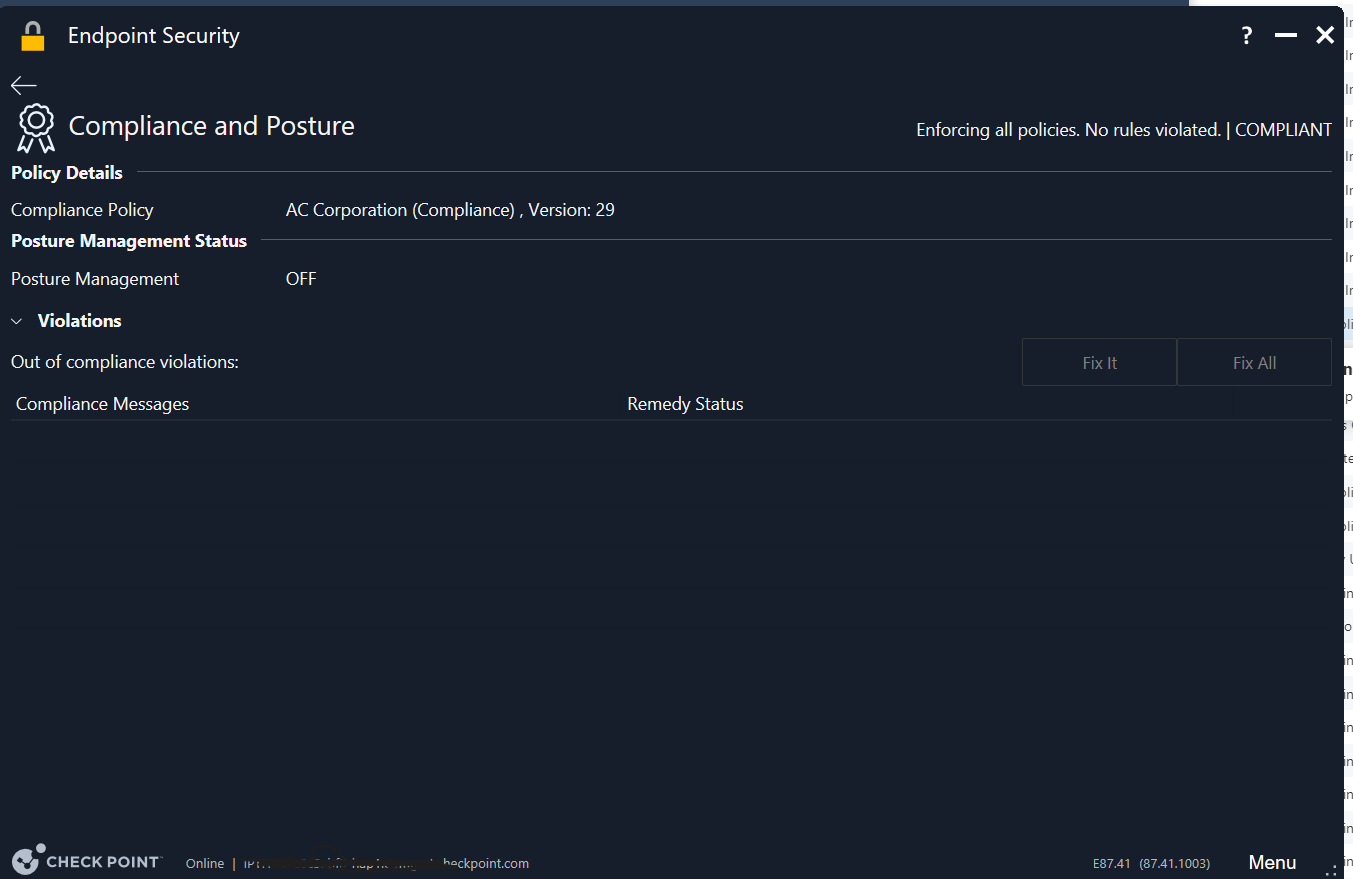
Task: Click the "Endpoint Security" window title
Action: pyautogui.click(x=154, y=36)
